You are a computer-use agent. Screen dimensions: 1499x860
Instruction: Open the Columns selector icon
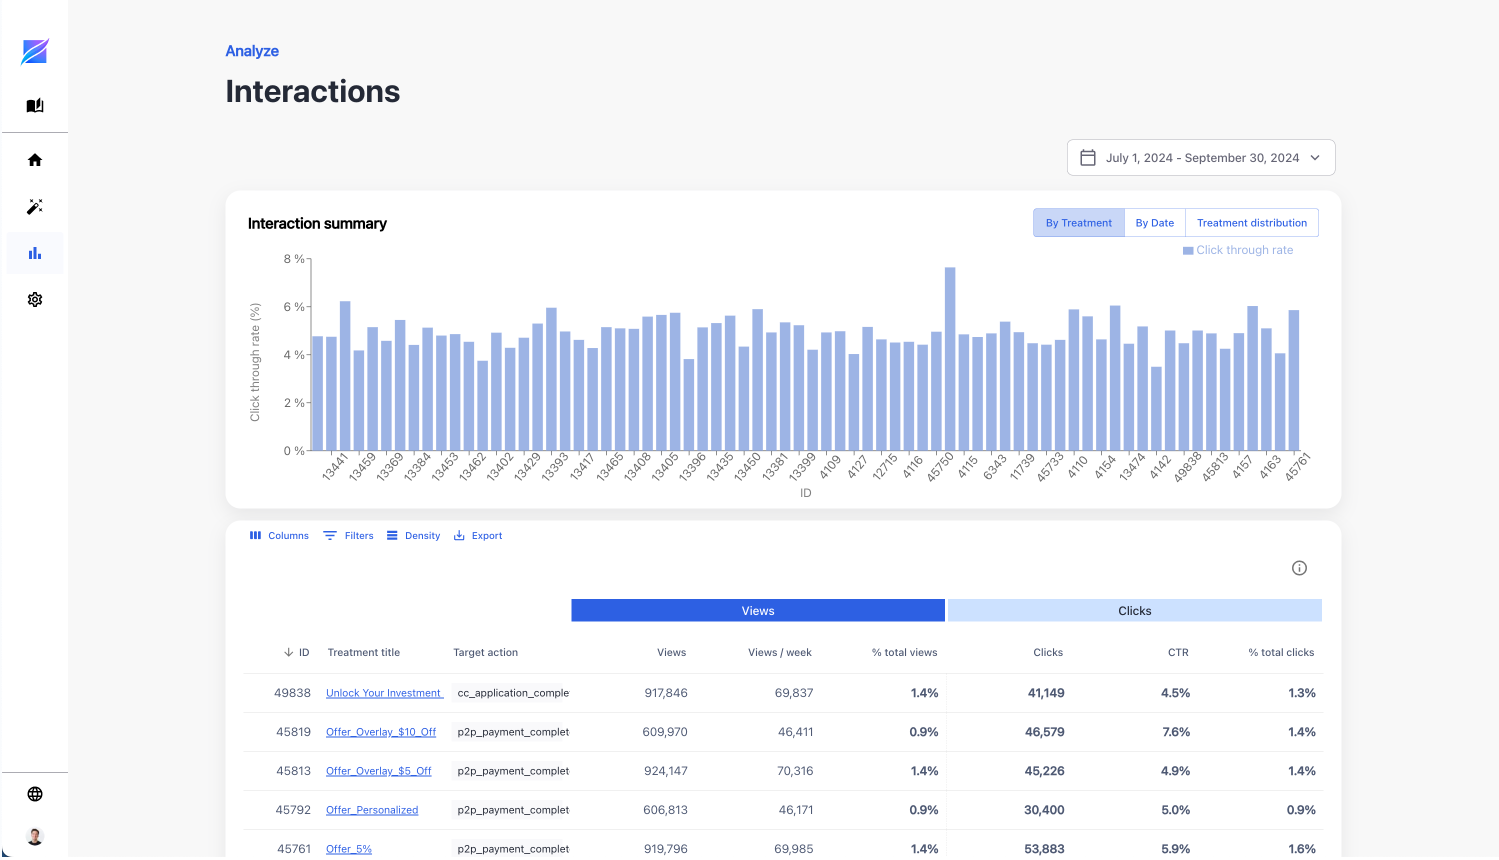pyautogui.click(x=255, y=535)
